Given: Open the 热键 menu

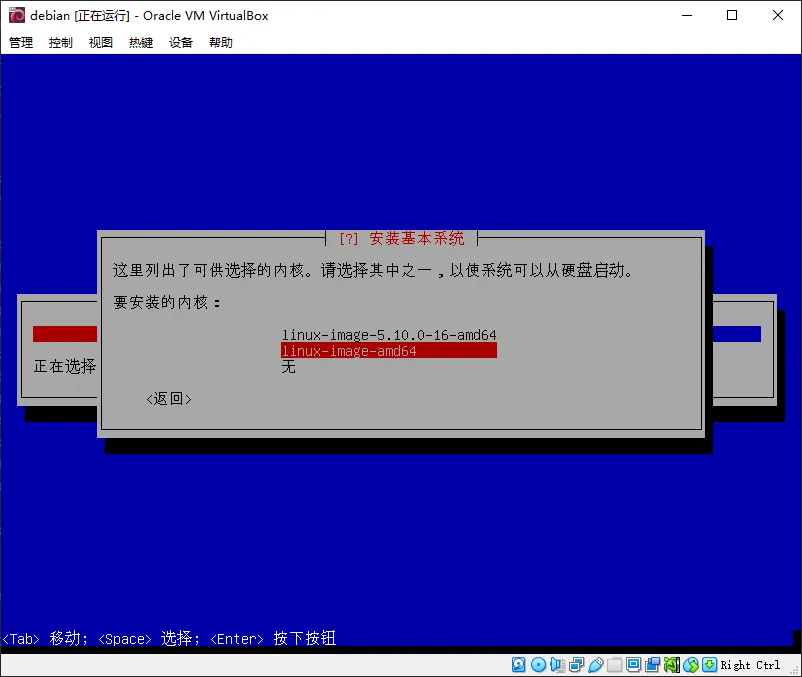Looking at the screenshot, I should pos(141,42).
